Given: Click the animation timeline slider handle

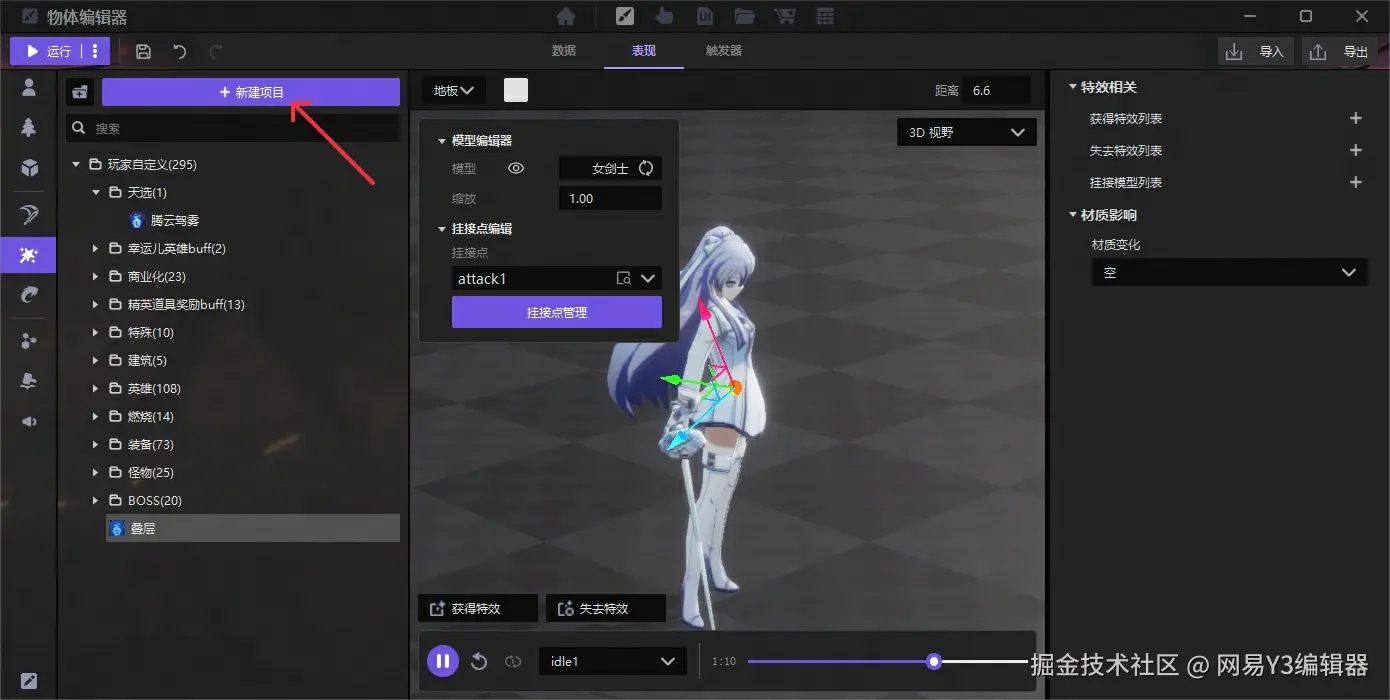Looking at the screenshot, I should coord(934,661).
